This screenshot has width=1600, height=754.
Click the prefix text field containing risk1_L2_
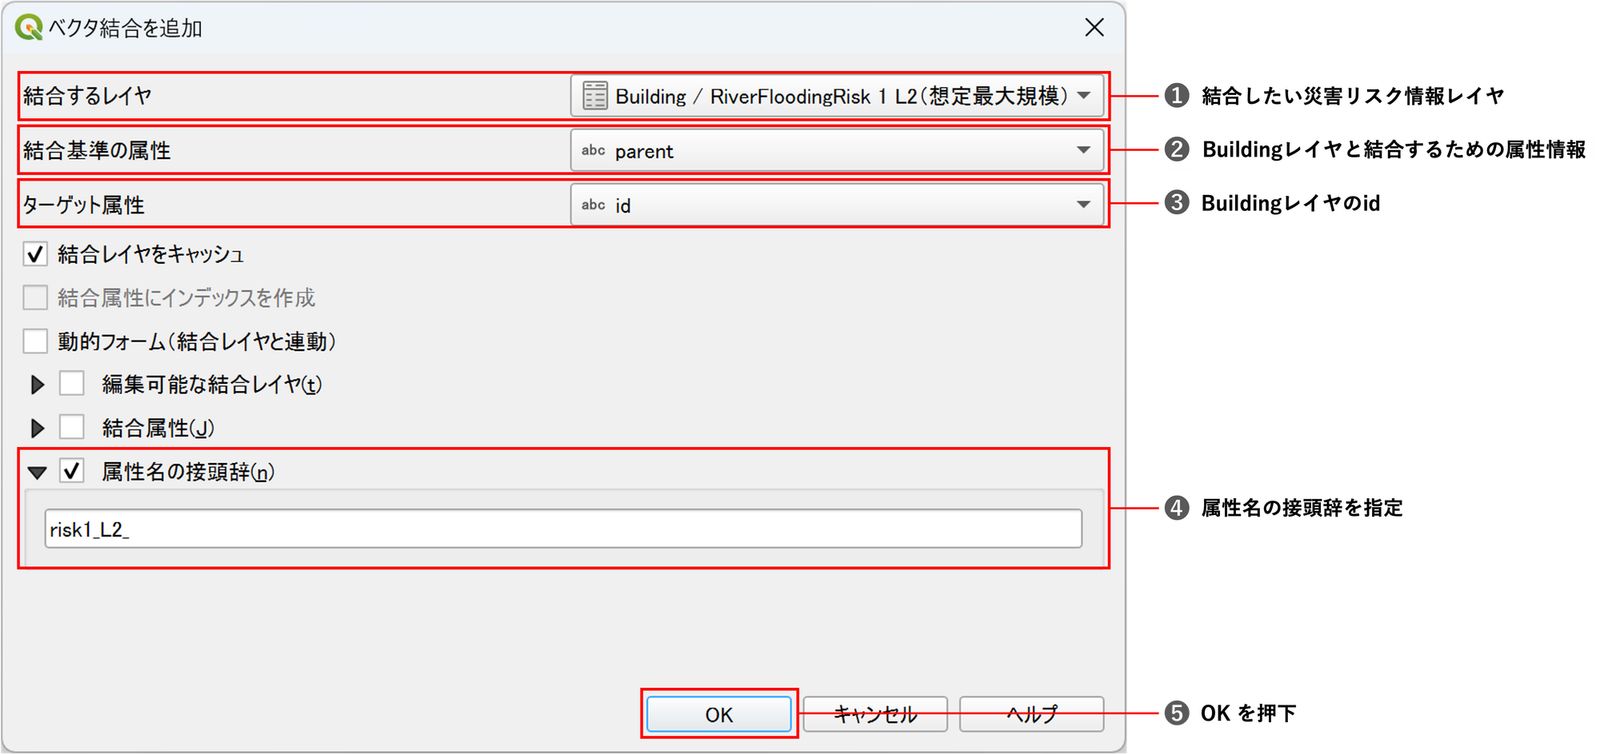pyautogui.click(x=563, y=529)
